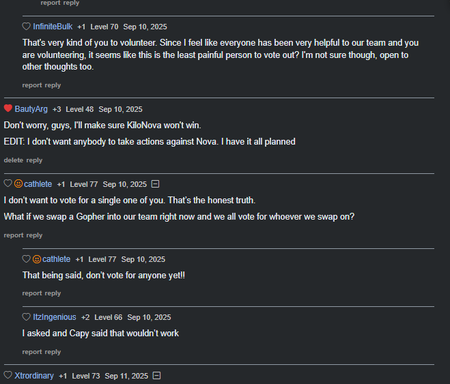Report cathlete's Gopher swap comment
Image resolution: width=450 pixels, height=384 pixels.
click(13, 235)
